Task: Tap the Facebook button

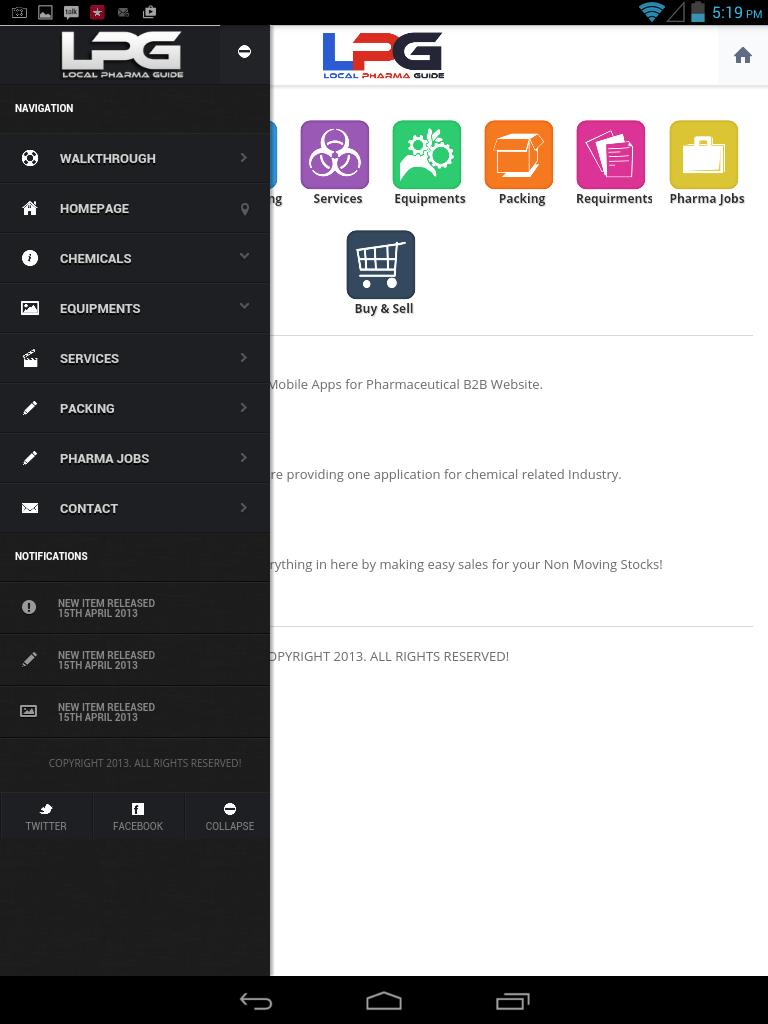Action: (x=138, y=816)
